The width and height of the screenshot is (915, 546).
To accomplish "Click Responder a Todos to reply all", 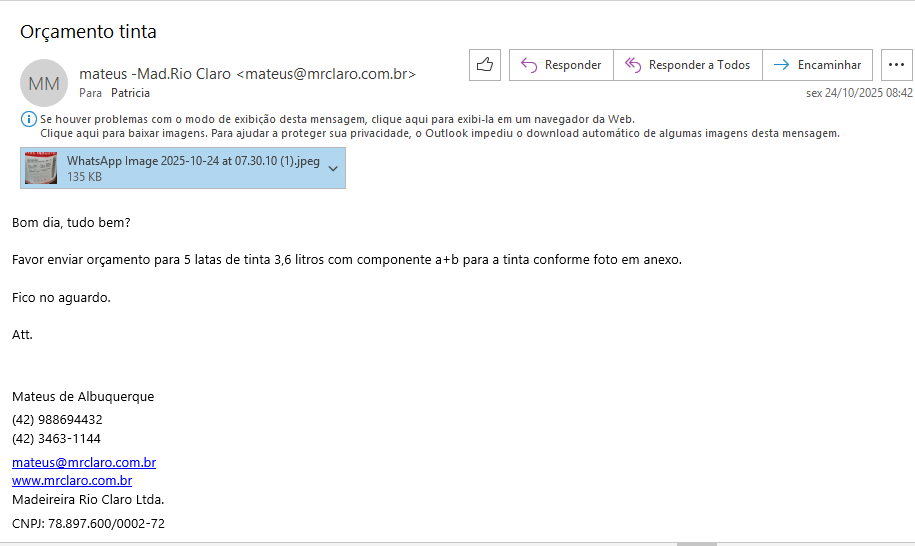I will point(687,65).
